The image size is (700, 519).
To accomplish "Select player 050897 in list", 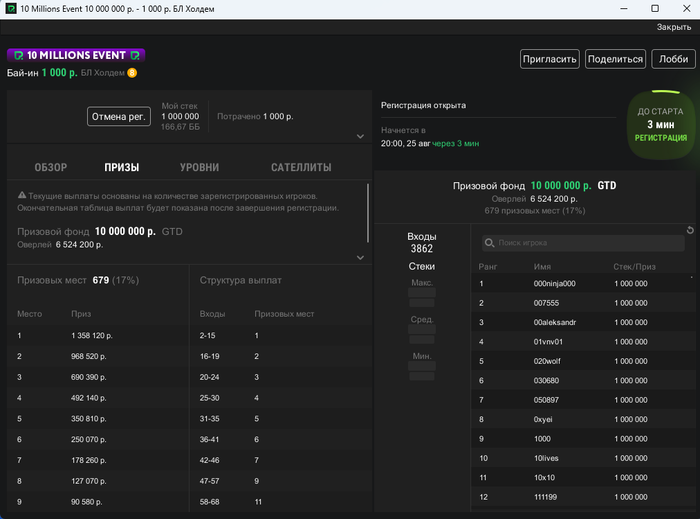I will coord(583,400).
